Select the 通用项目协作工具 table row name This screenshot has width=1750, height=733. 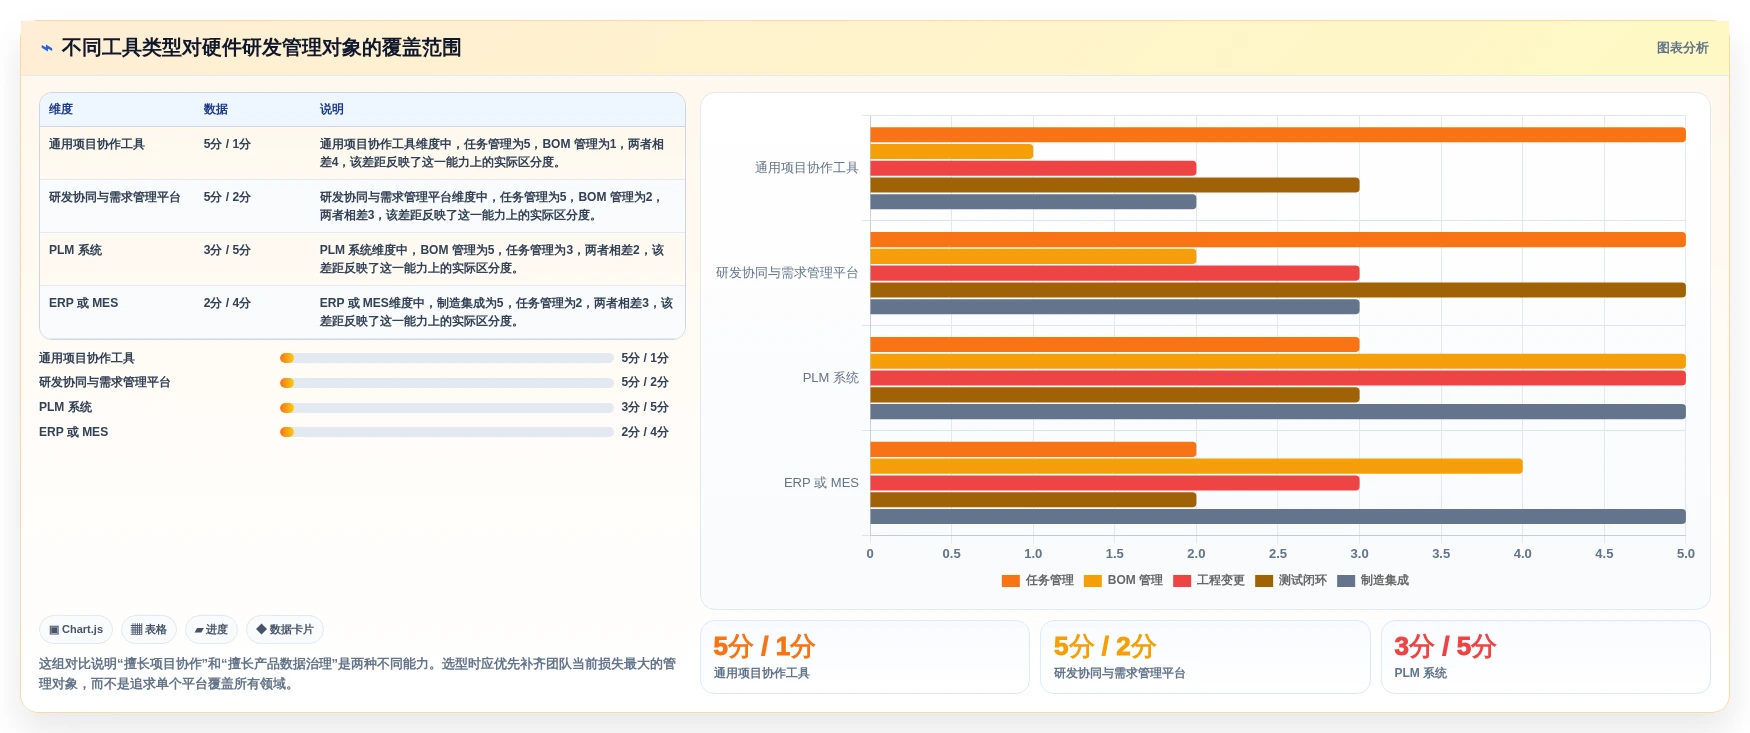pos(97,145)
